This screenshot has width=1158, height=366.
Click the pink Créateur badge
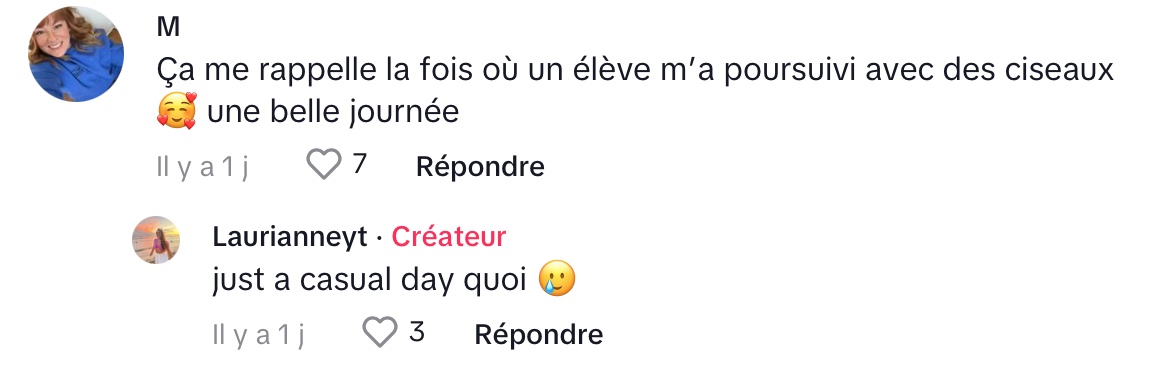click(x=448, y=237)
